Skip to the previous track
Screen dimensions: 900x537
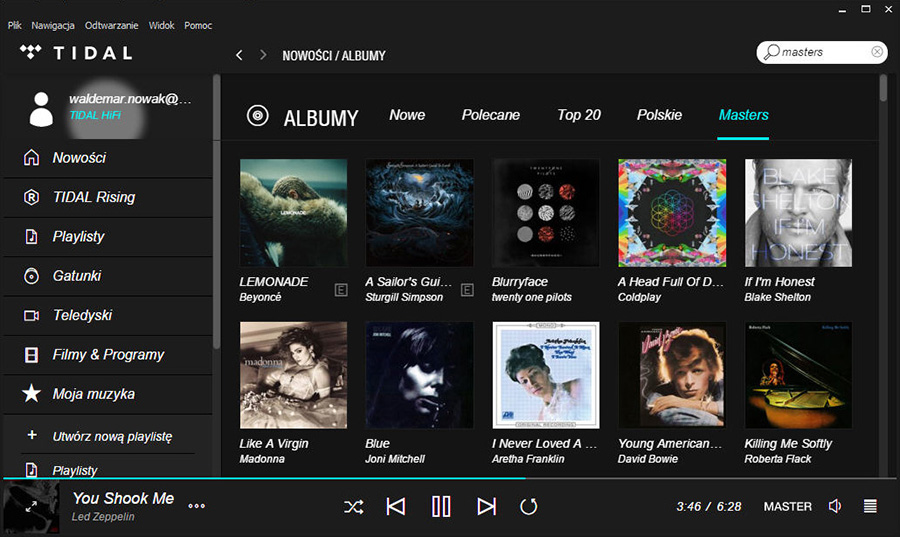point(395,507)
